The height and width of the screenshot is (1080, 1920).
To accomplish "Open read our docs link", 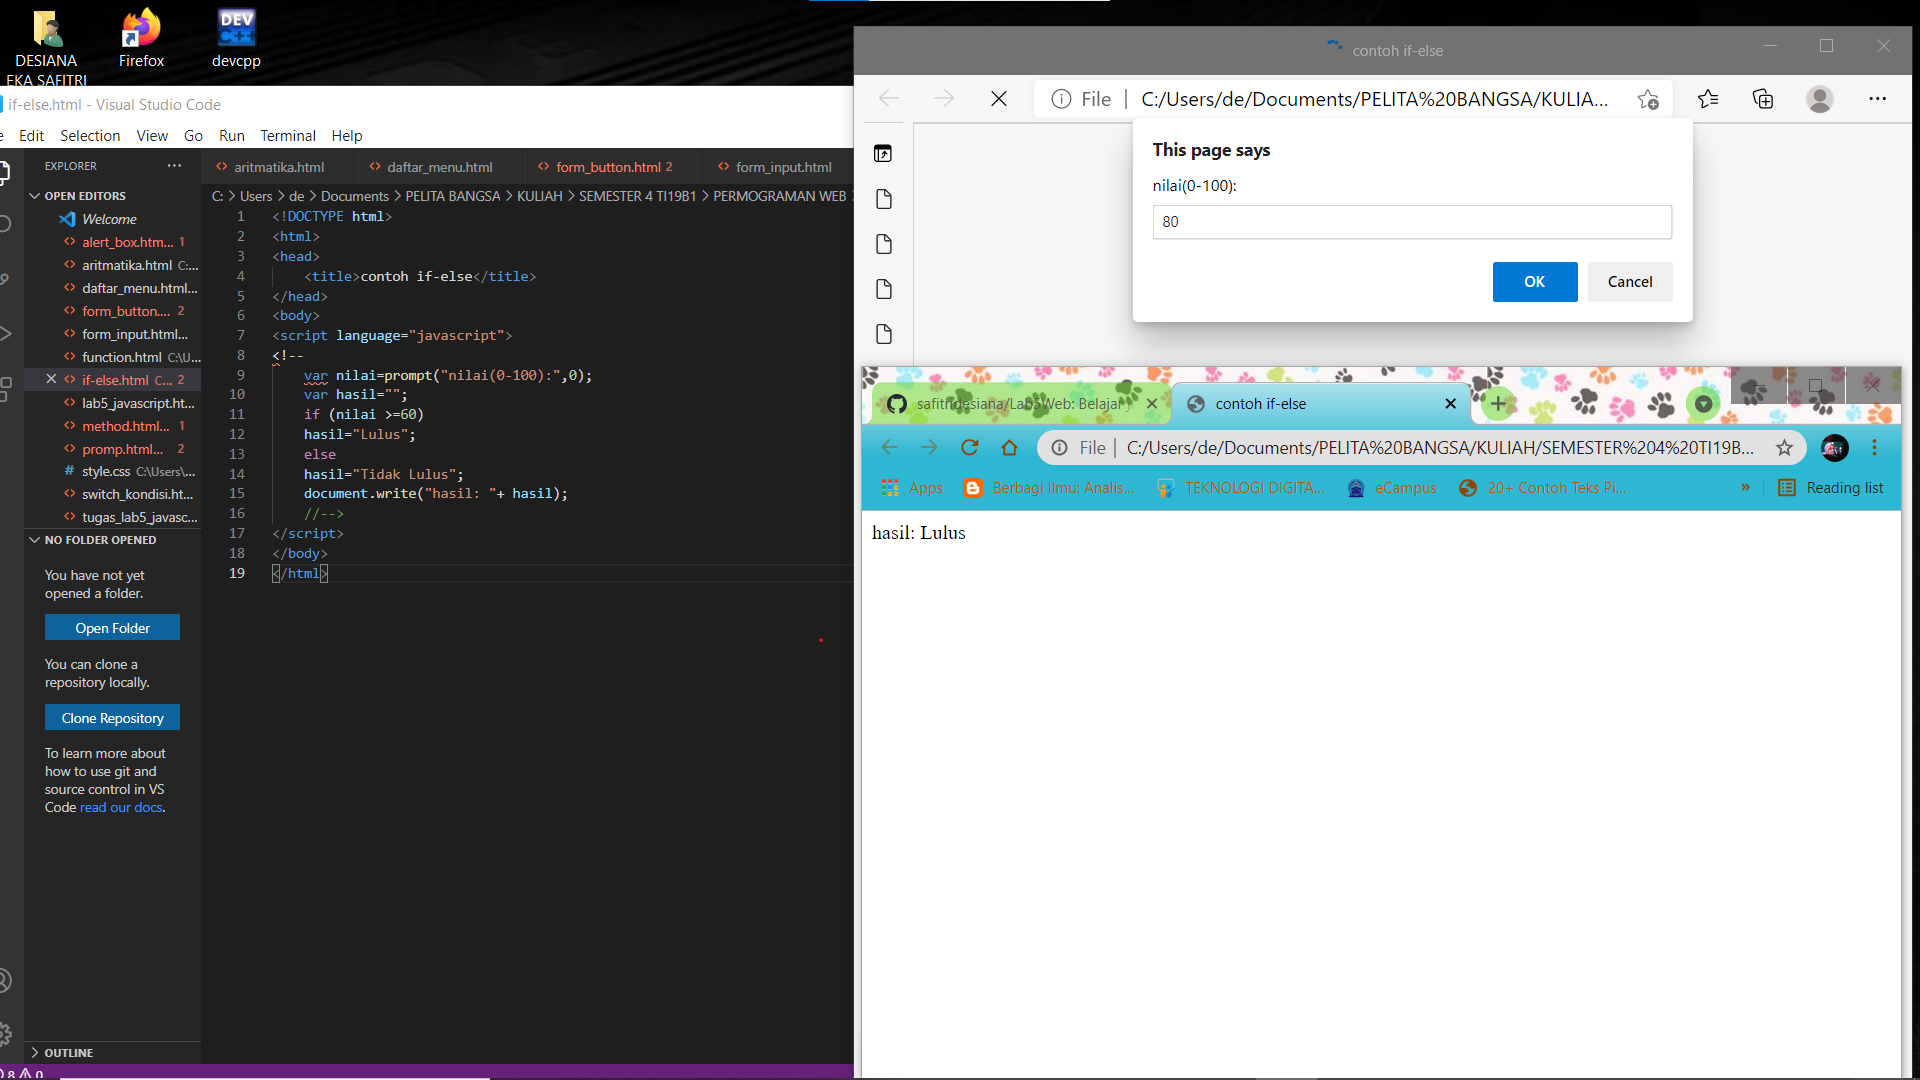I will tap(121, 808).
